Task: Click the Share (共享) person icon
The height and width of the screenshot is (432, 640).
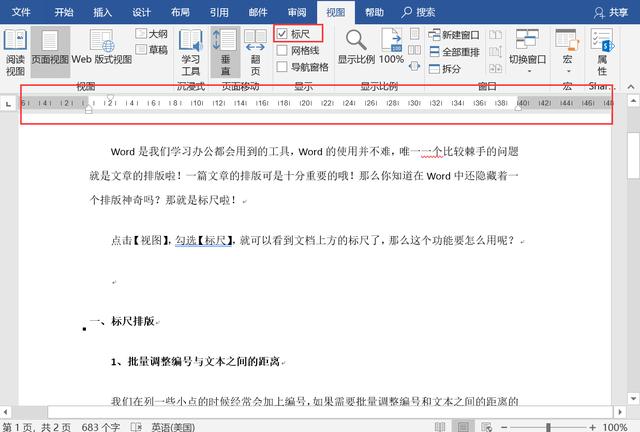Action: coord(599,13)
